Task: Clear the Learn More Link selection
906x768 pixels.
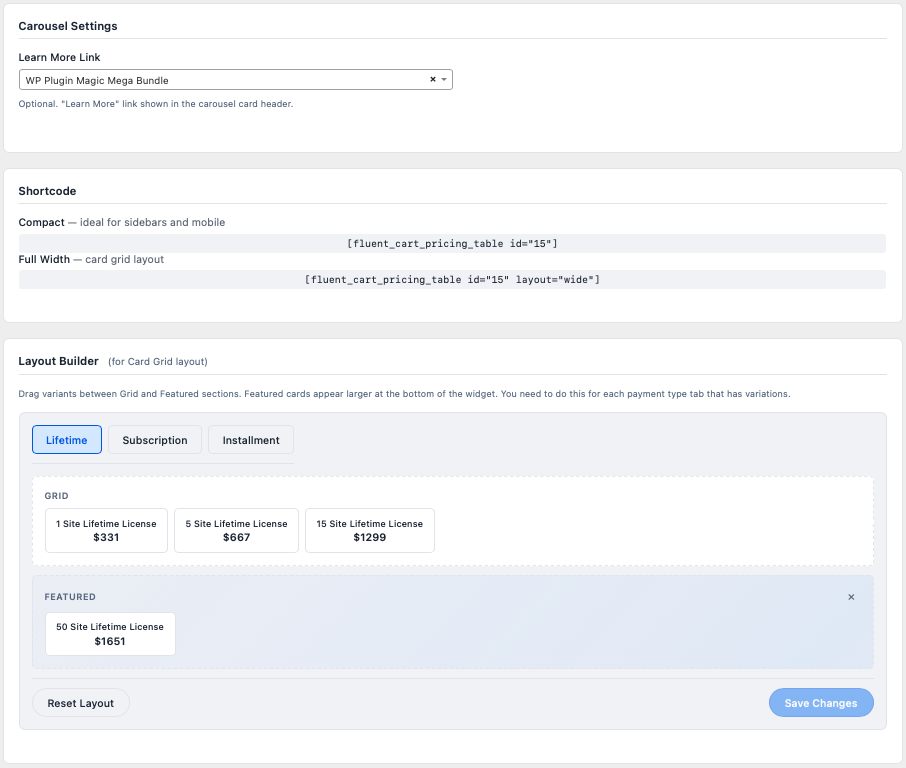Action: point(433,80)
